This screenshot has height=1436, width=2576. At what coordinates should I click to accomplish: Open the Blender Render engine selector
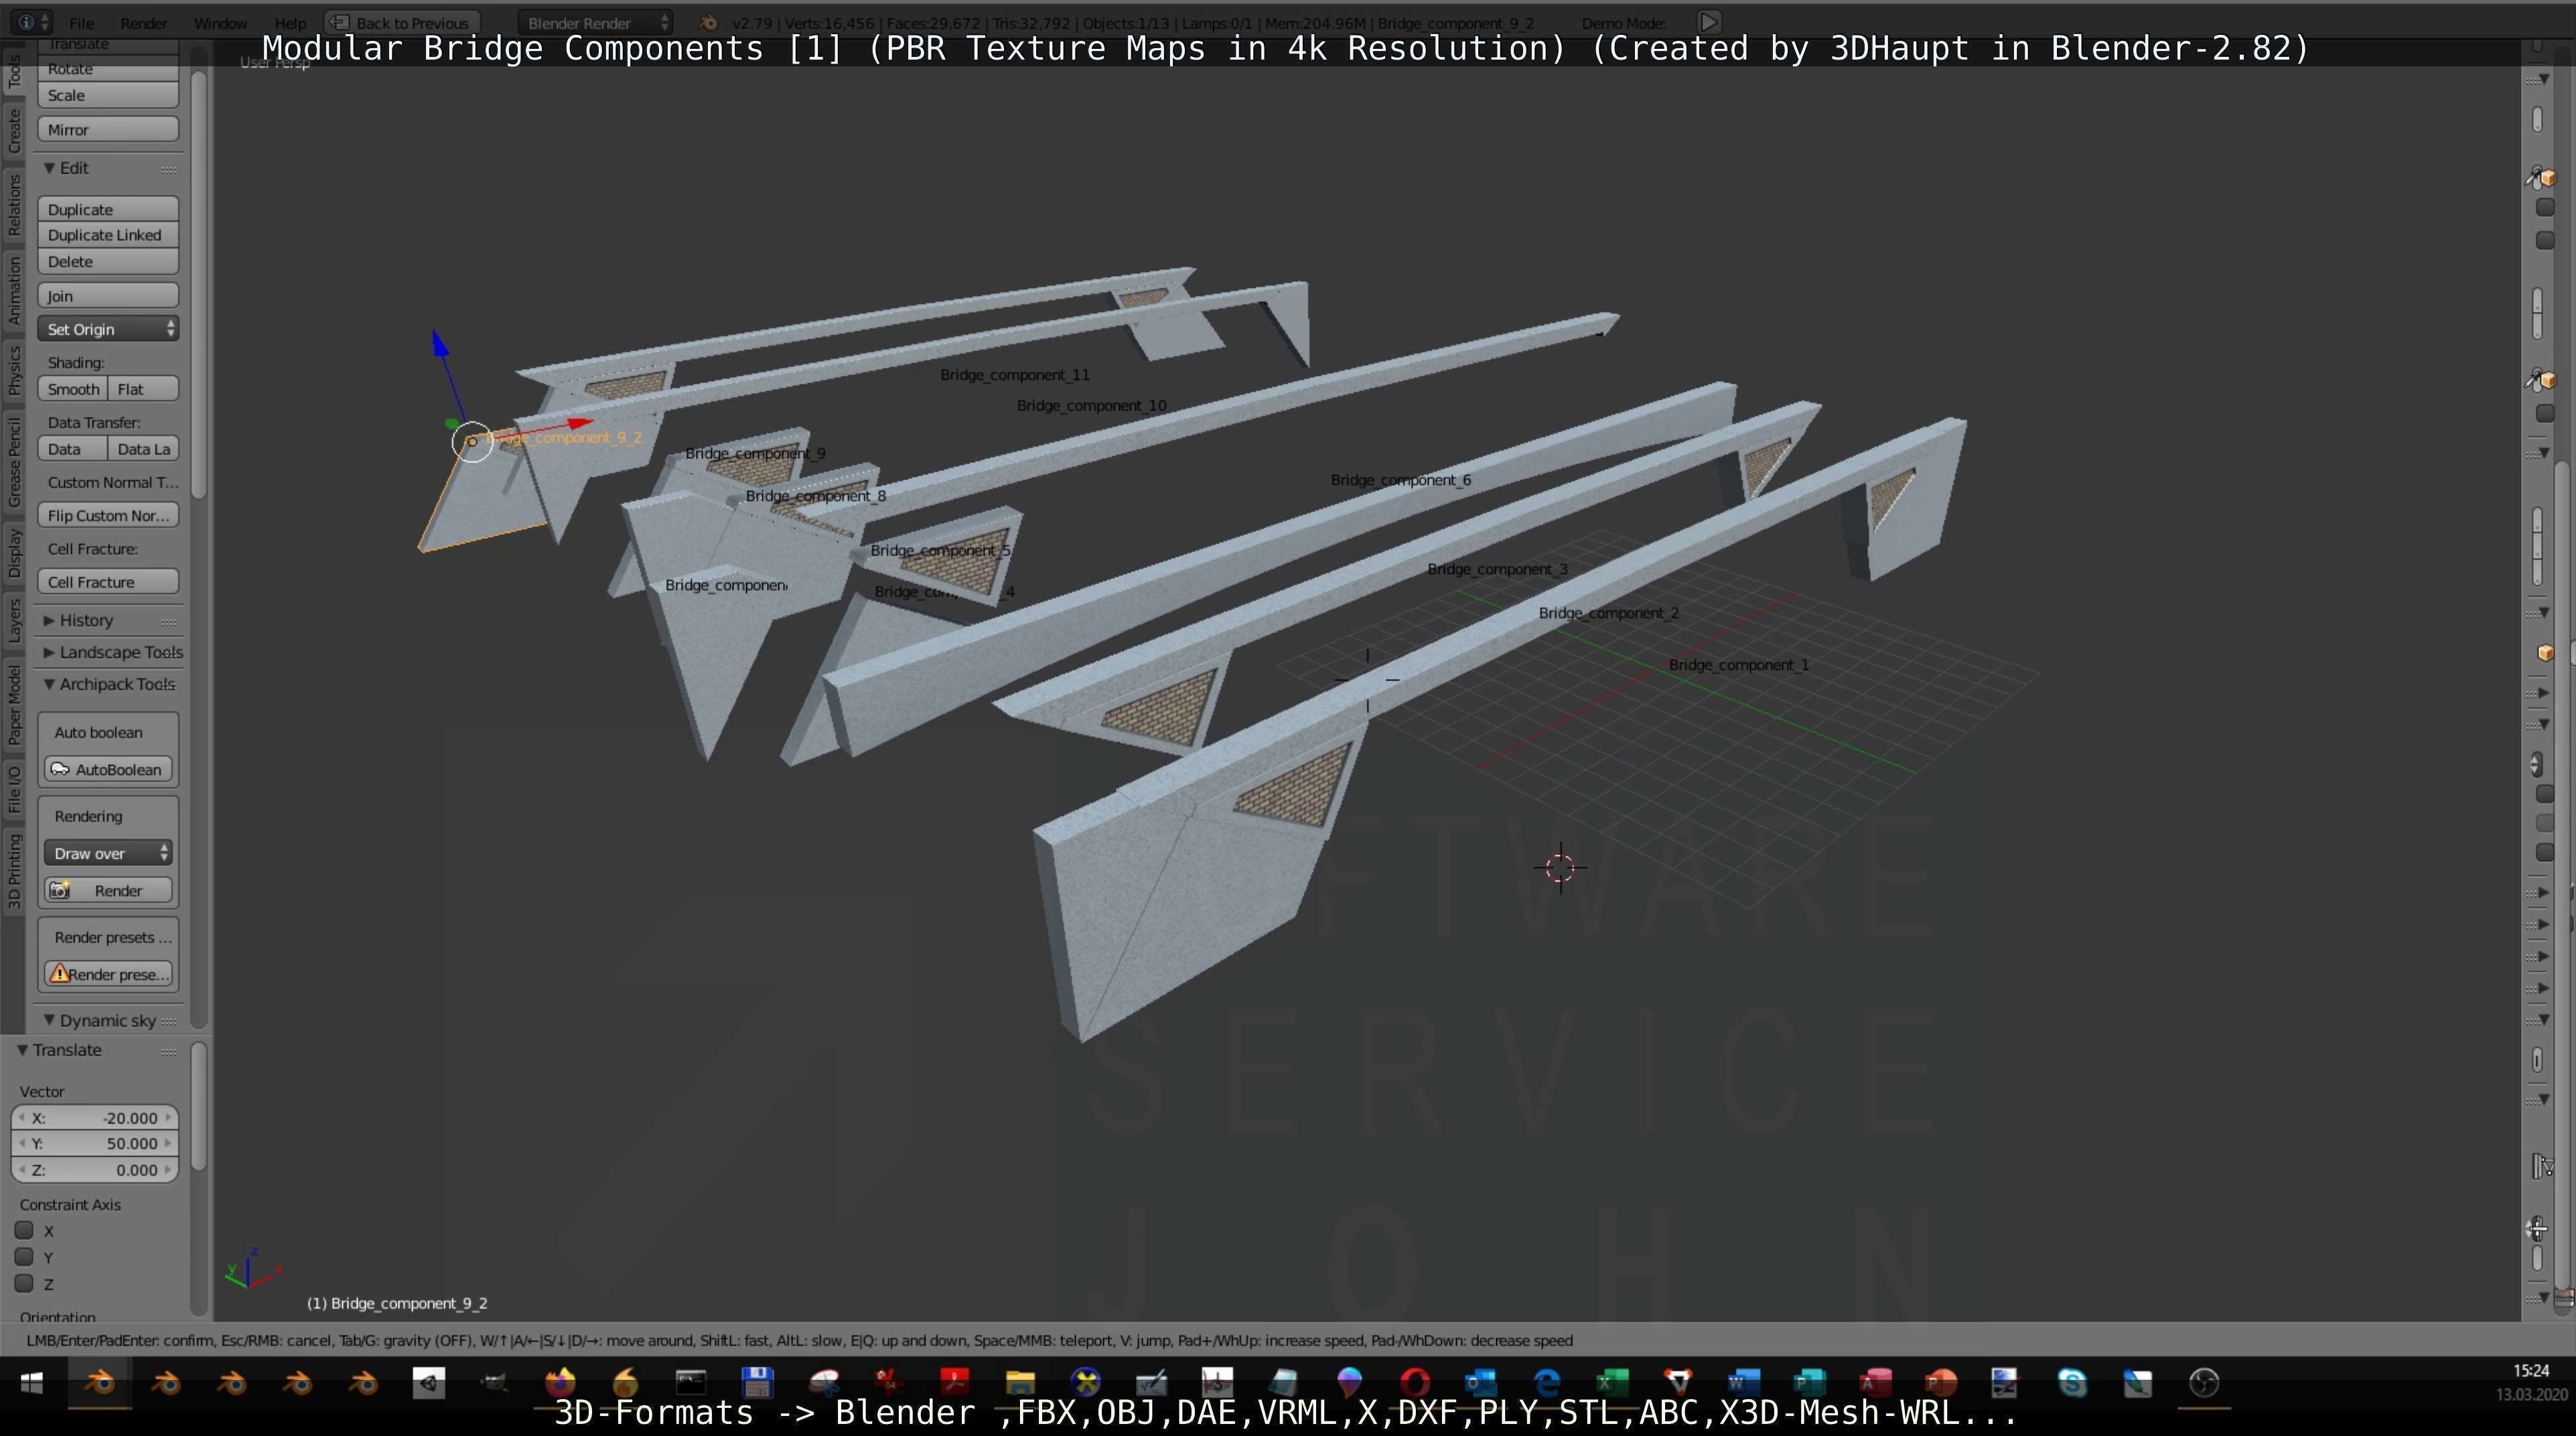[596, 22]
